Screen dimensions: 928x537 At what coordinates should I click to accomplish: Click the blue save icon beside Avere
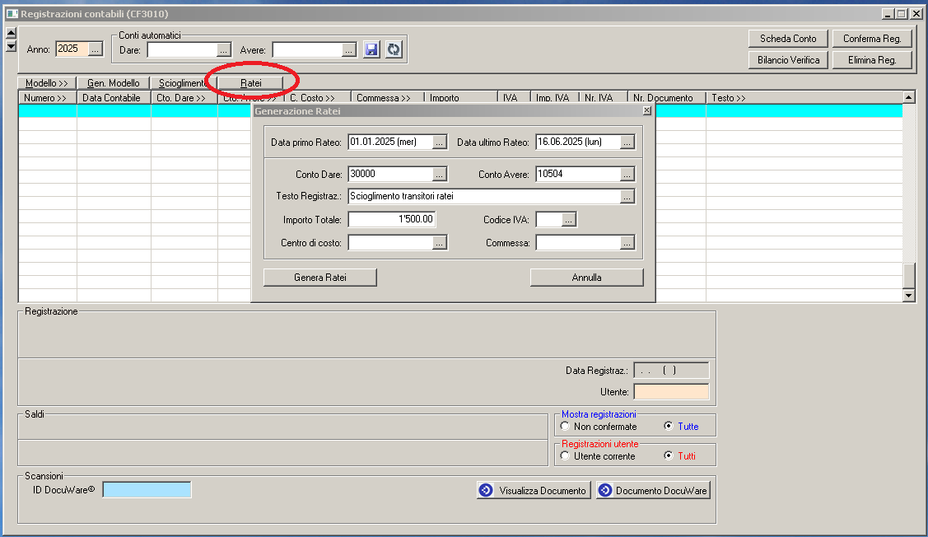pyautogui.click(x=372, y=50)
